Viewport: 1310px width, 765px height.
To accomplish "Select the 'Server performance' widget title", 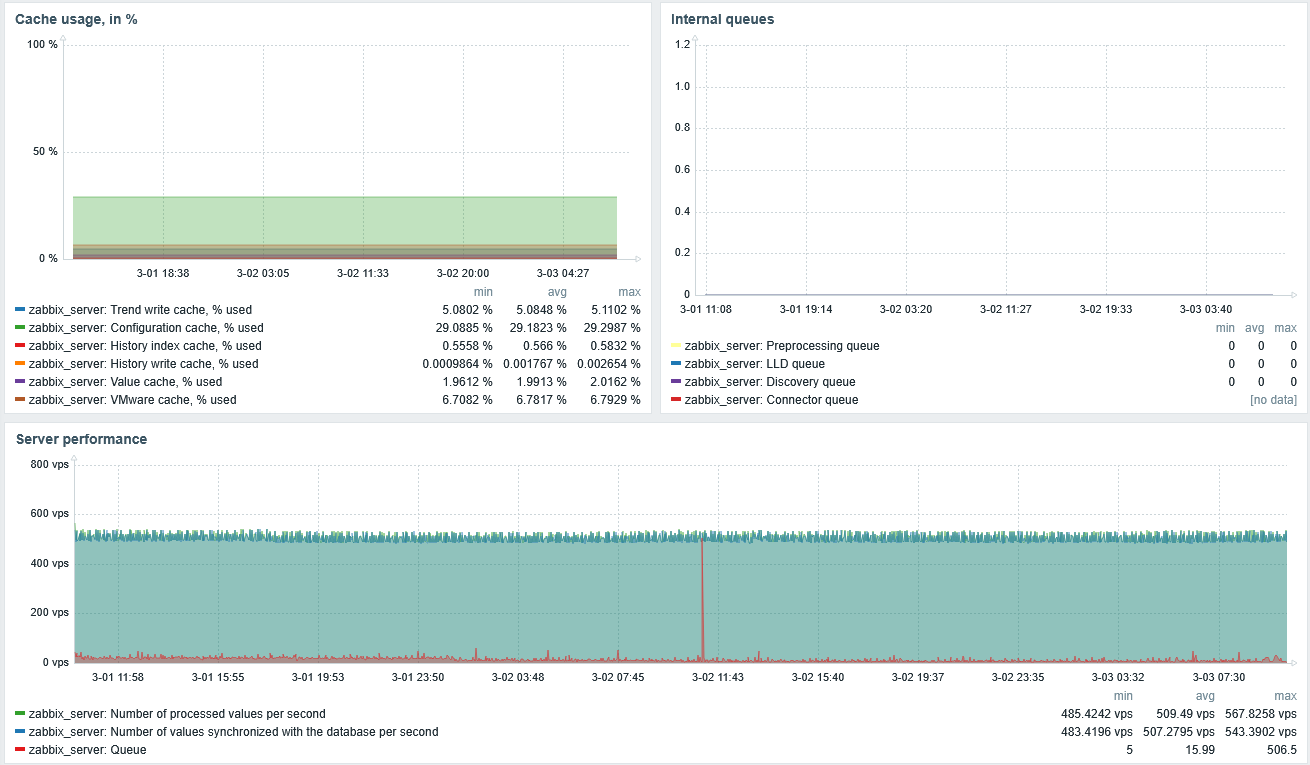I will (x=81, y=439).
